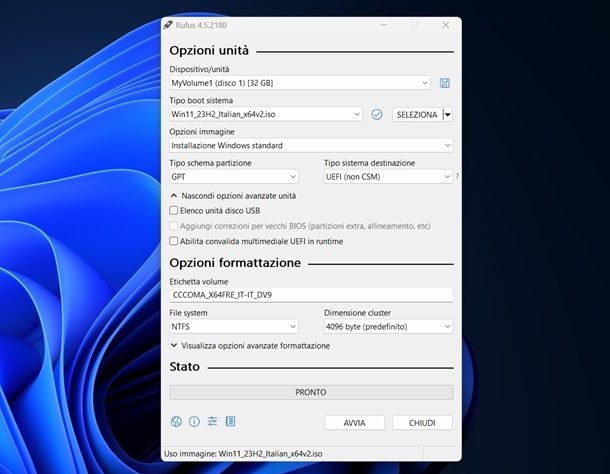Viewport: 610px width, 474px height.
Task: Open the log viewer icon
Action: [x=230, y=421]
